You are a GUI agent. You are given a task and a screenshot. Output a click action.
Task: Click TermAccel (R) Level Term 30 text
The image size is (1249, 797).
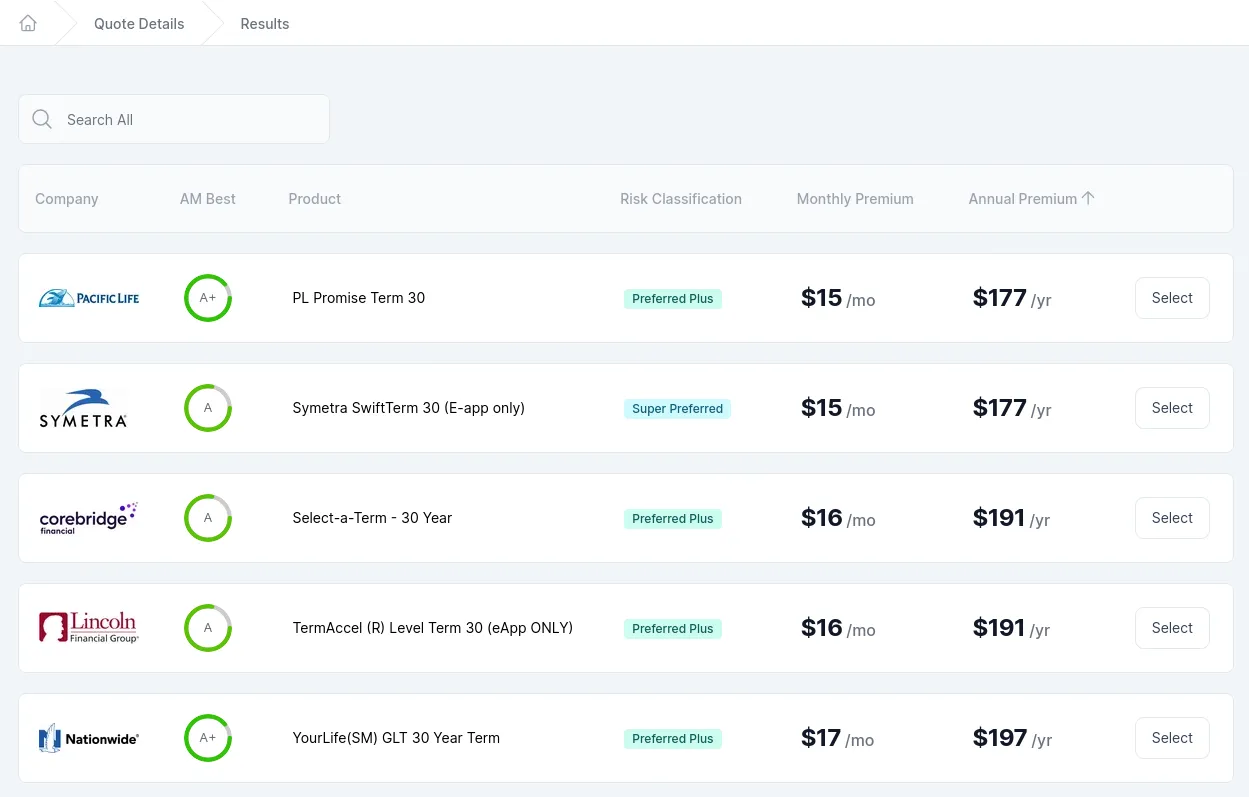coord(433,628)
